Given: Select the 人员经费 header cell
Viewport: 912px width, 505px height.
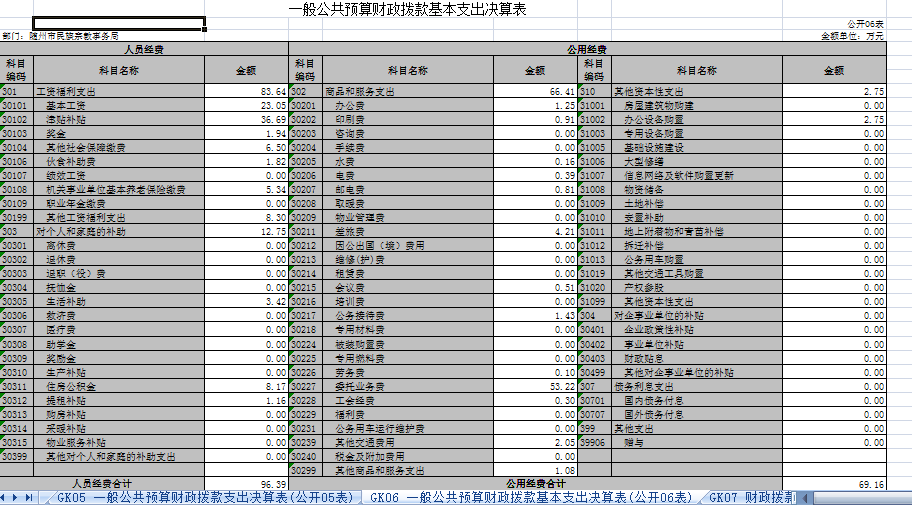Looking at the screenshot, I should 145,48.
